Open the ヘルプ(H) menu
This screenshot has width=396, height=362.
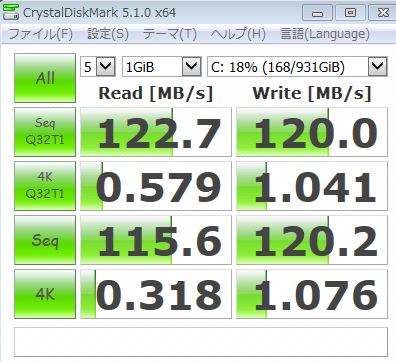click(238, 34)
